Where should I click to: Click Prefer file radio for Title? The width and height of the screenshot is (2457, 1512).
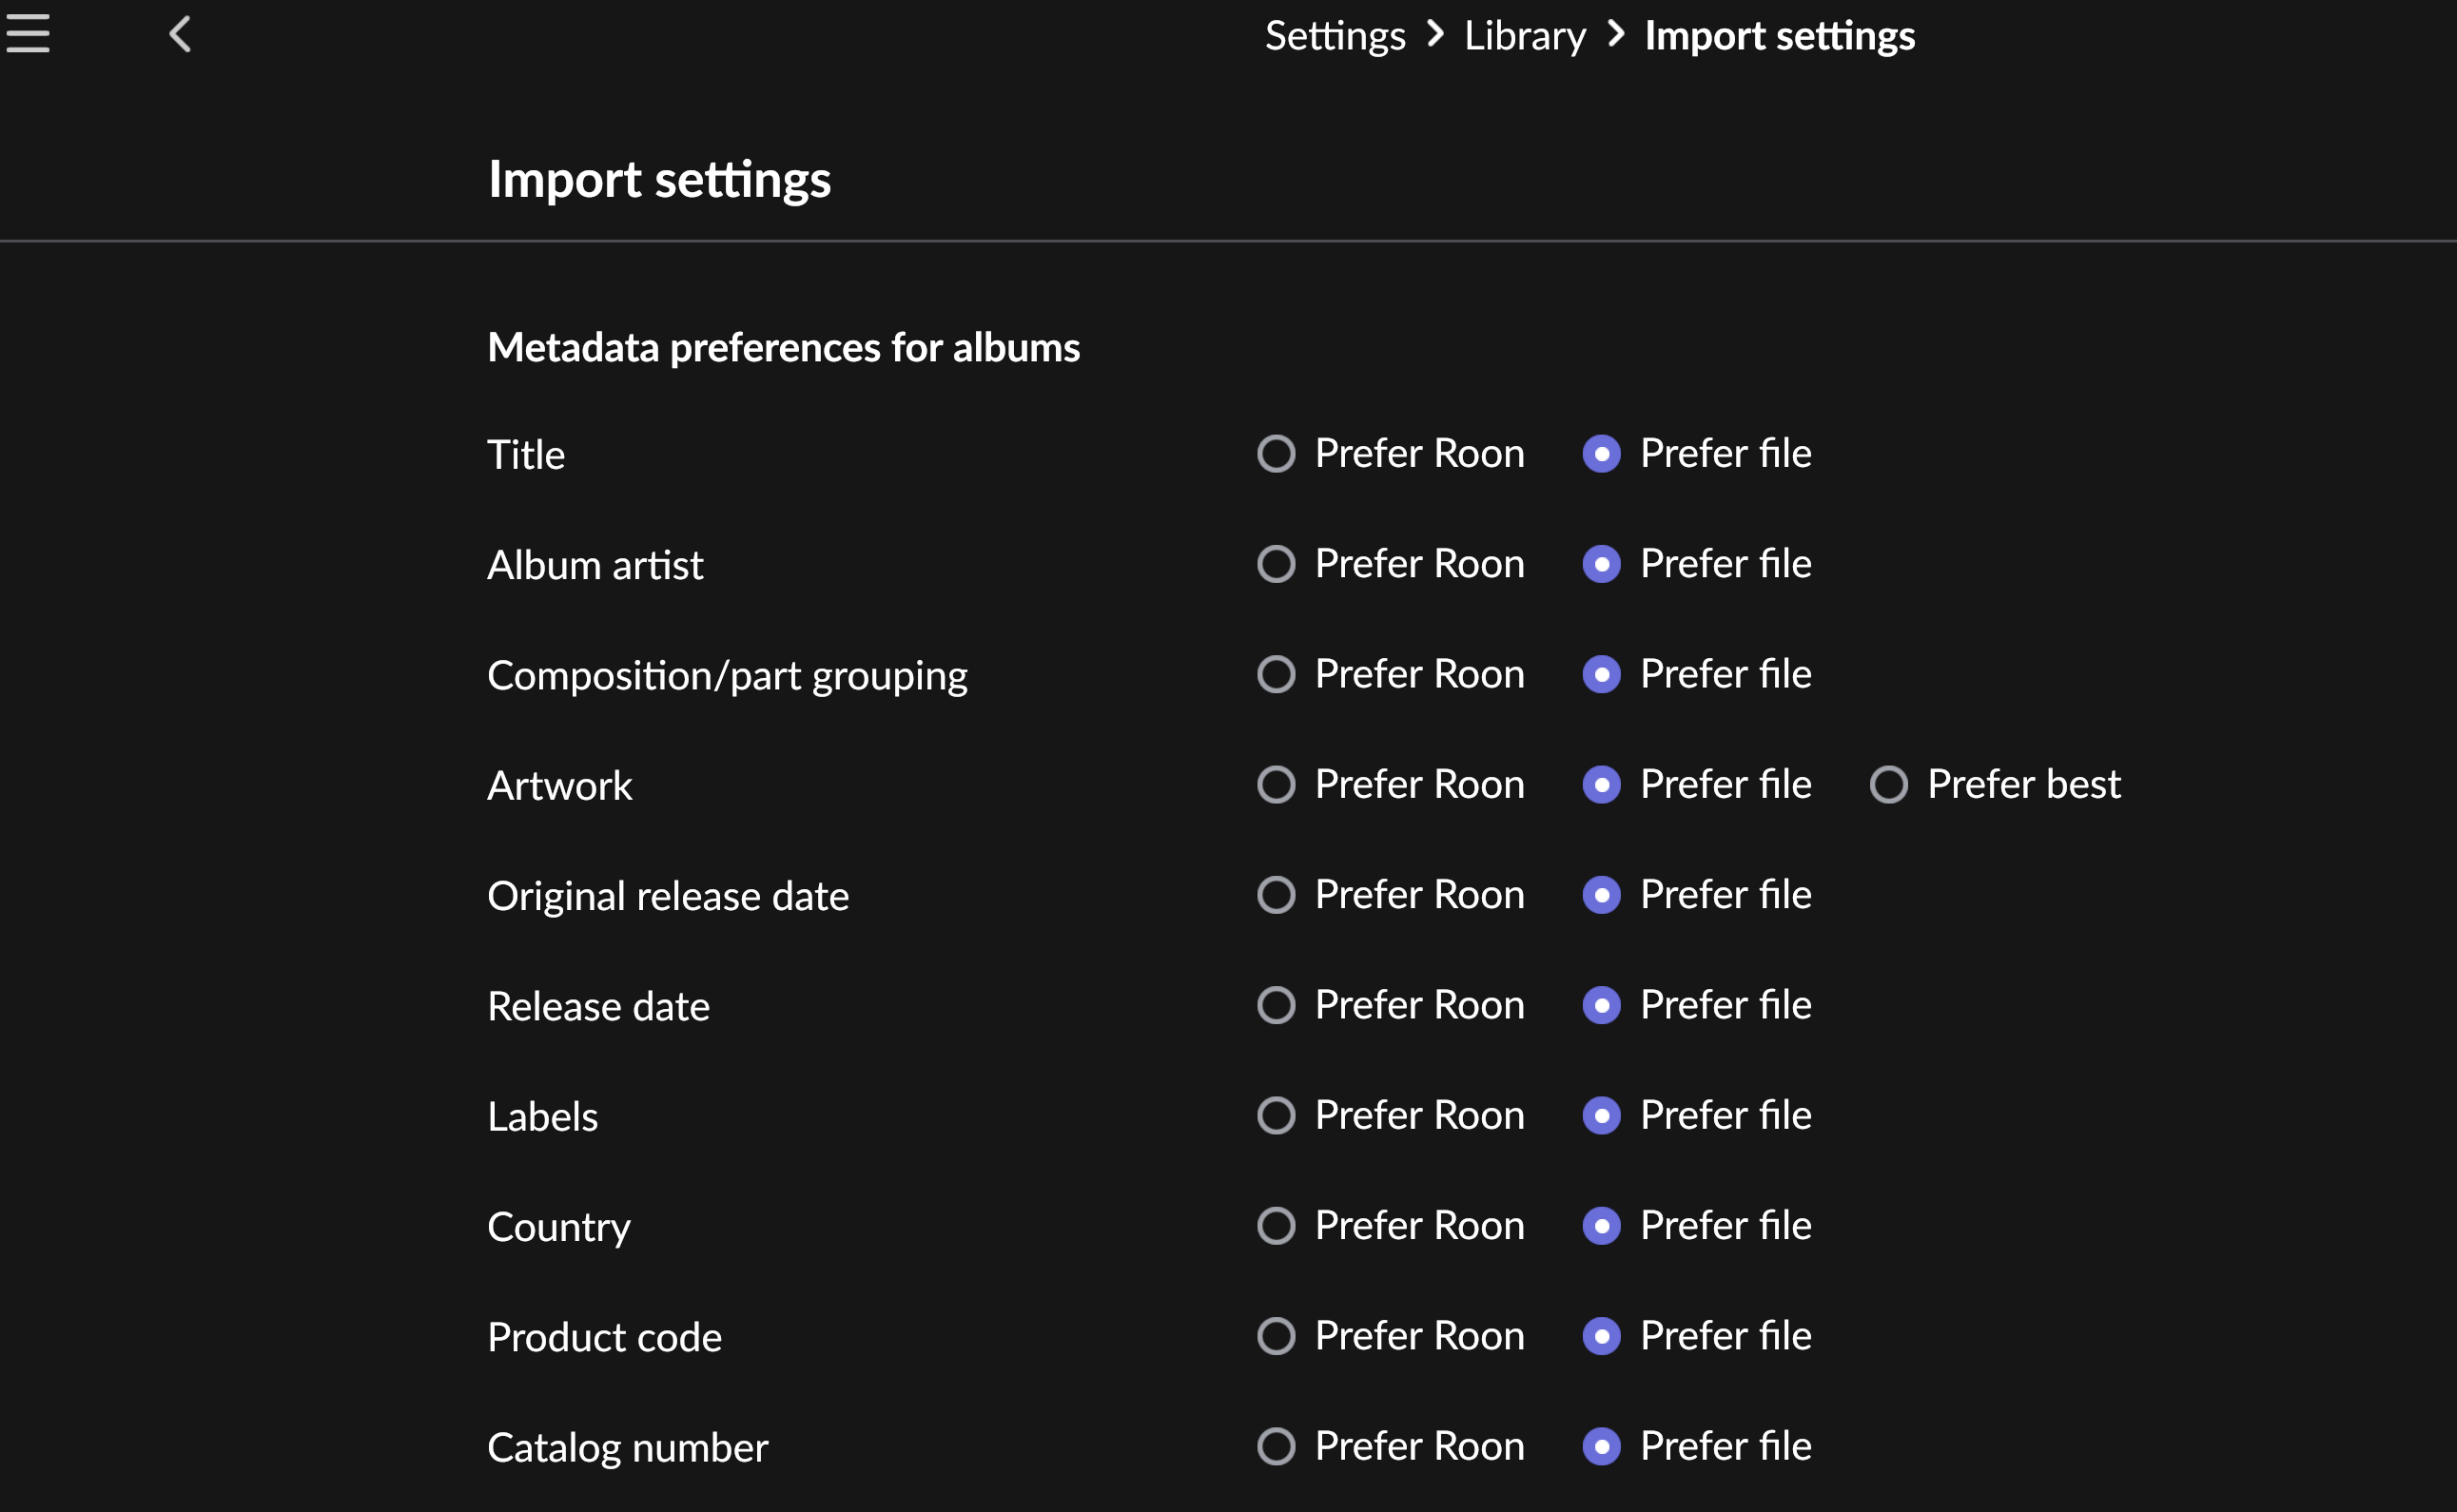tap(1601, 454)
